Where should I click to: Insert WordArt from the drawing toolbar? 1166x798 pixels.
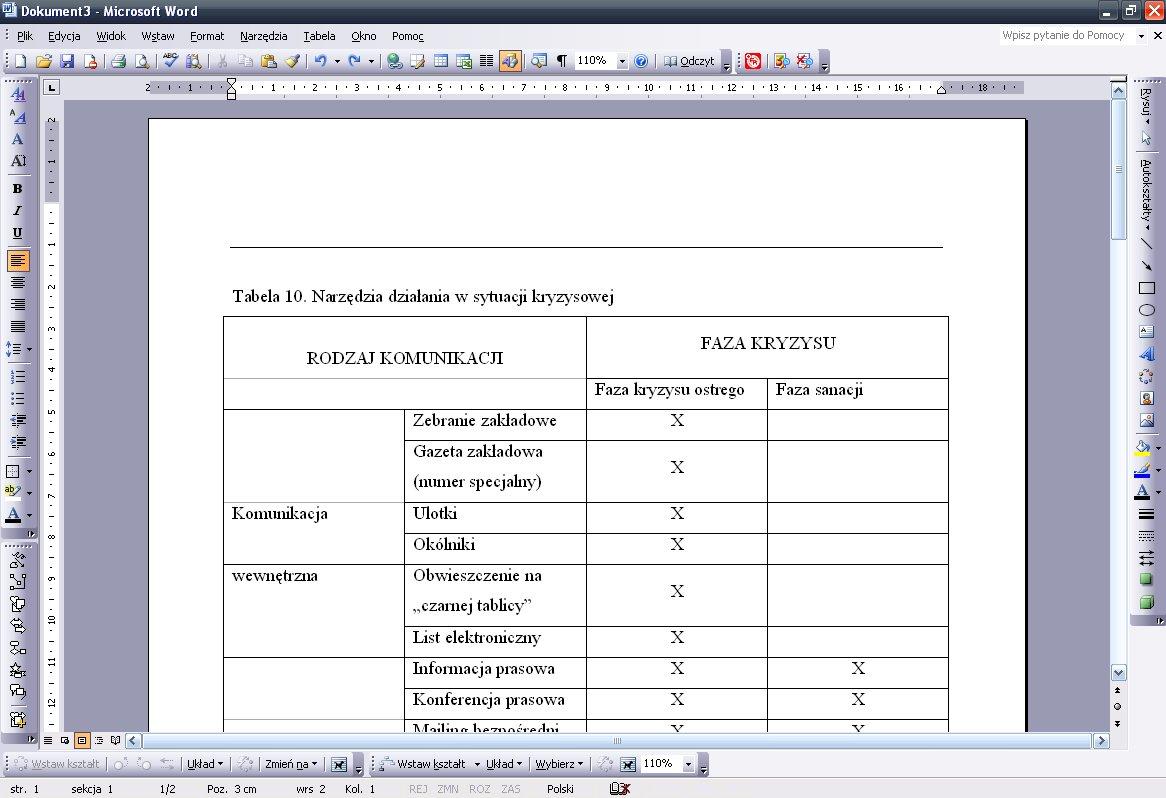[x=1147, y=354]
